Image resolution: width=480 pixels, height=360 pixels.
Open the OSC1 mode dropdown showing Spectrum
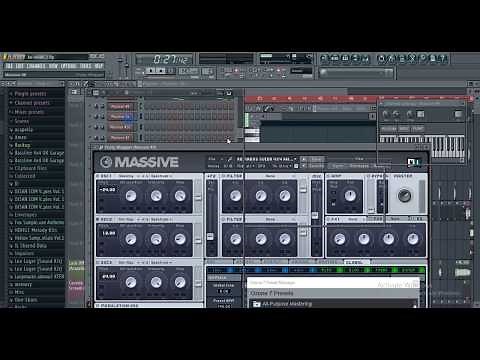pyautogui.click(x=161, y=176)
